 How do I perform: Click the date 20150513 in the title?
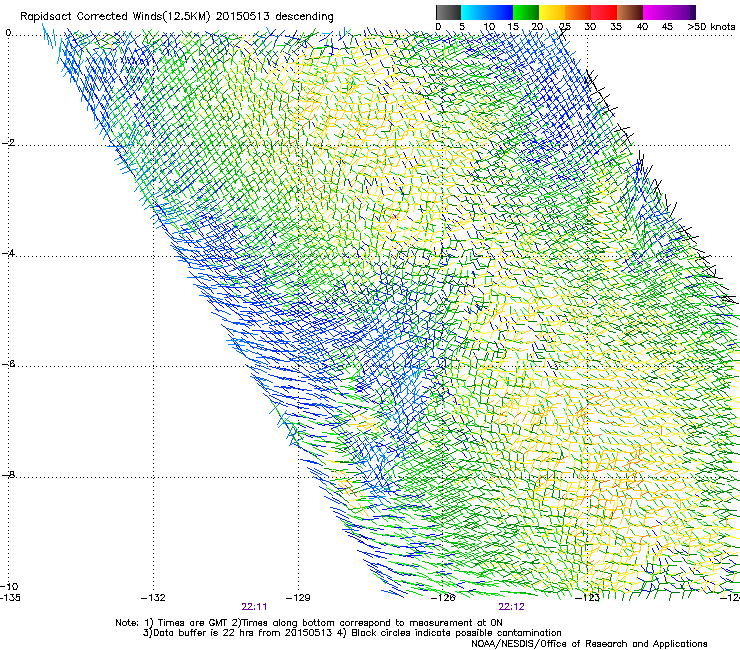pyautogui.click(x=243, y=16)
